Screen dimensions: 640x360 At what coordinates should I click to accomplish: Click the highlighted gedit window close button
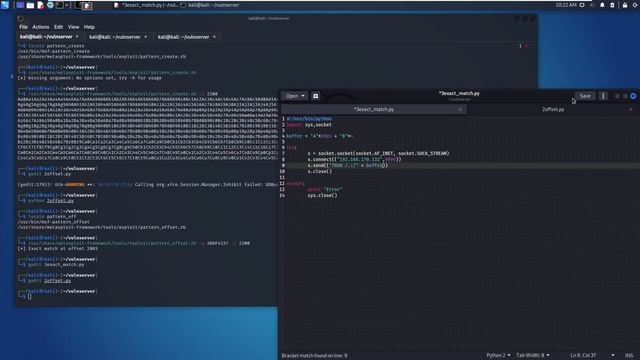click(x=633, y=96)
